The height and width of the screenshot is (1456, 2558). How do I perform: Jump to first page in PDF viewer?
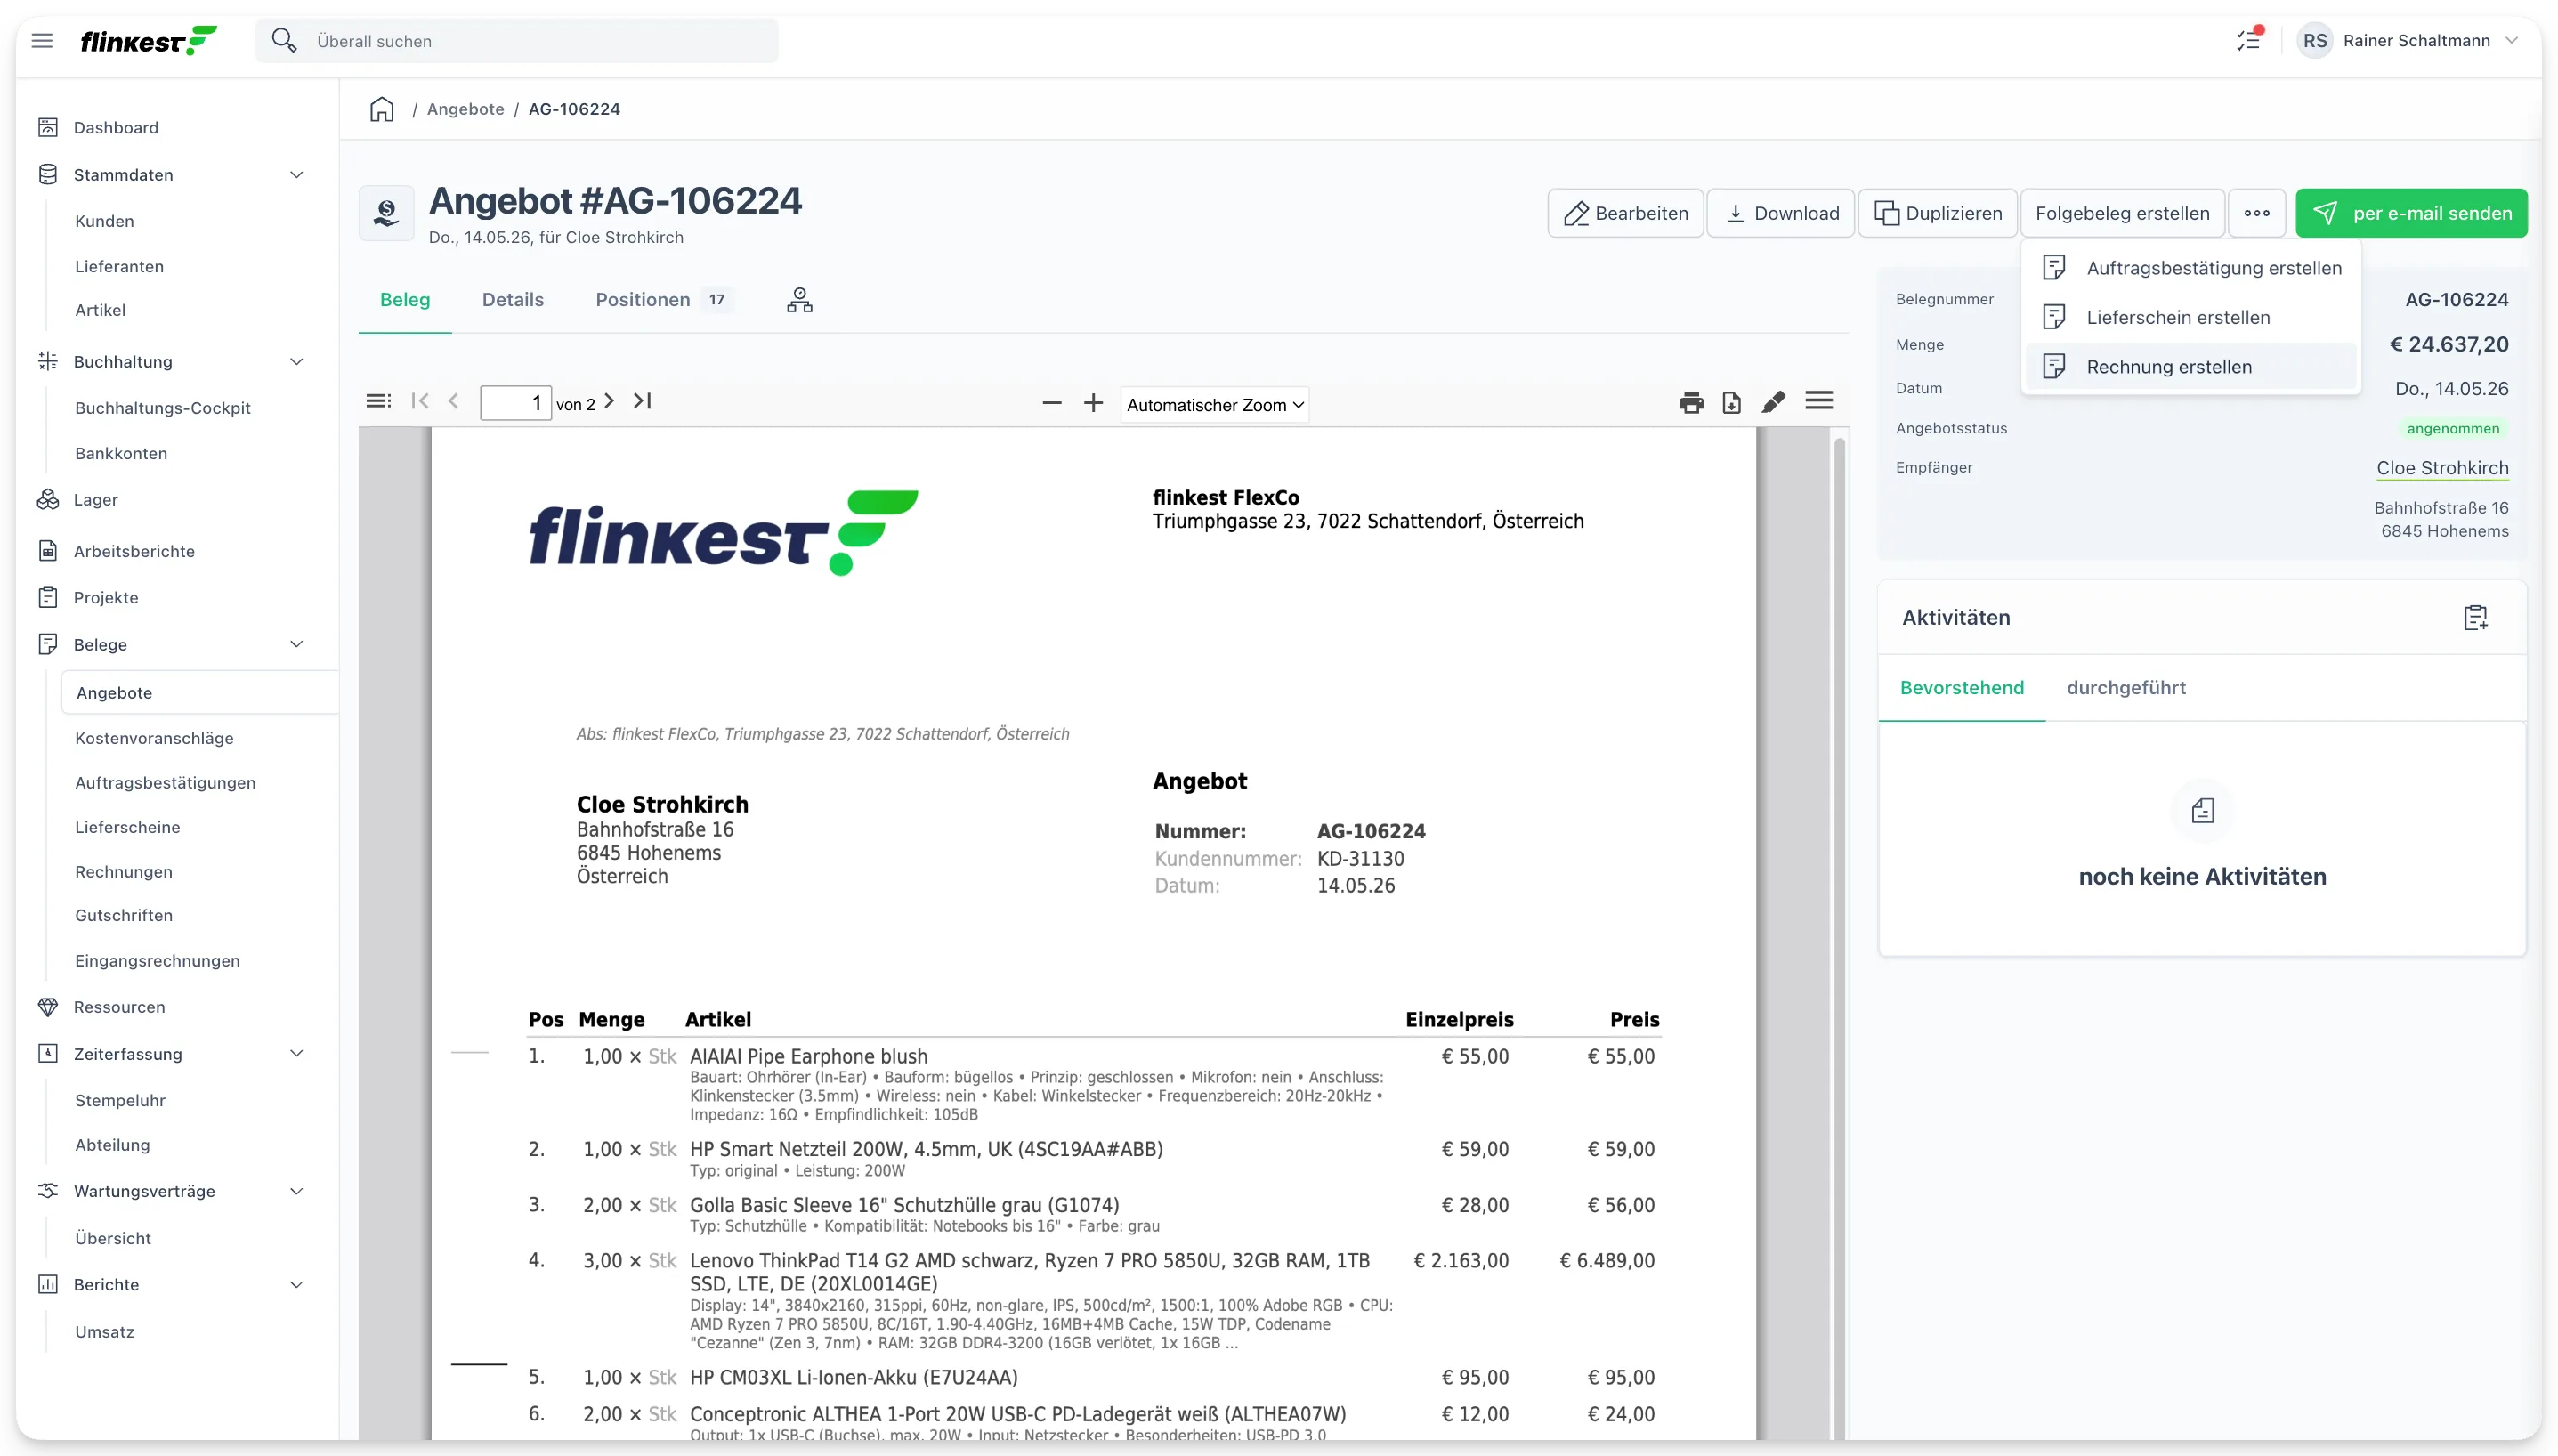pyautogui.click(x=420, y=401)
